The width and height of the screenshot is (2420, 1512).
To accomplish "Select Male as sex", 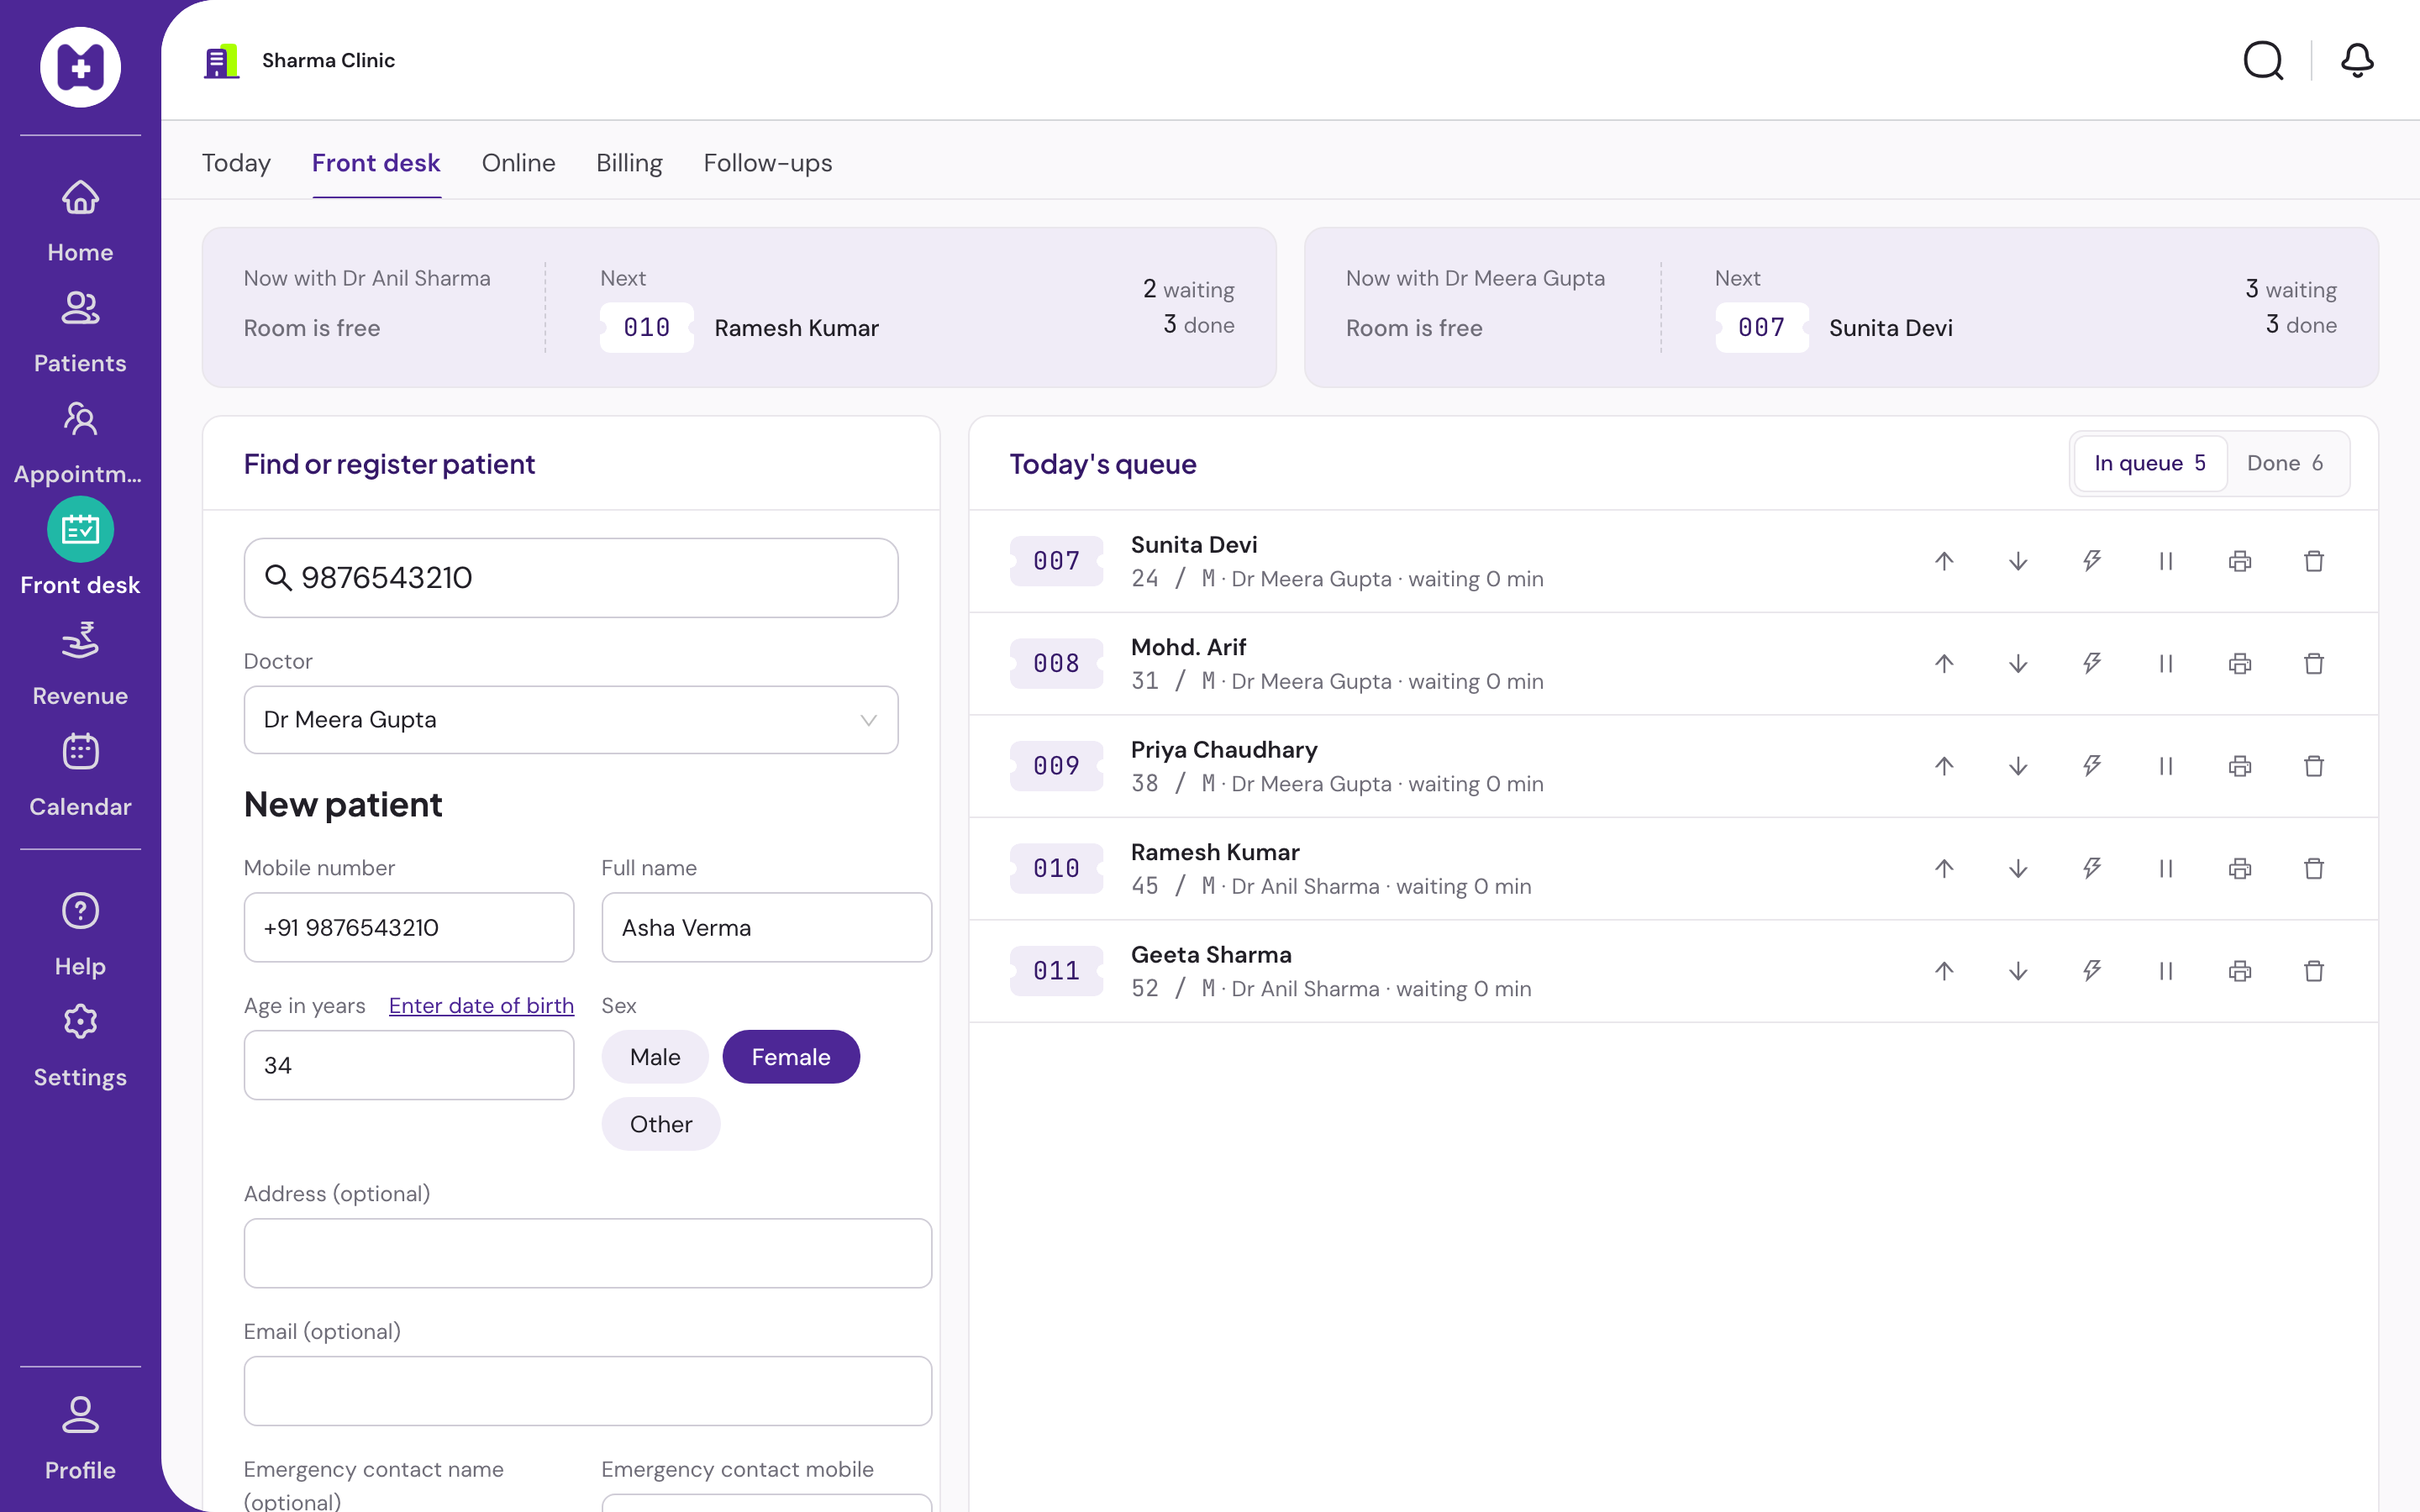I will (x=655, y=1057).
